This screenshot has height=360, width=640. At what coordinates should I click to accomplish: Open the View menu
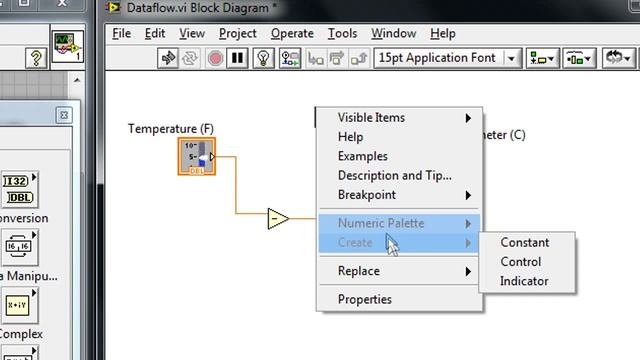pyautogui.click(x=192, y=33)
